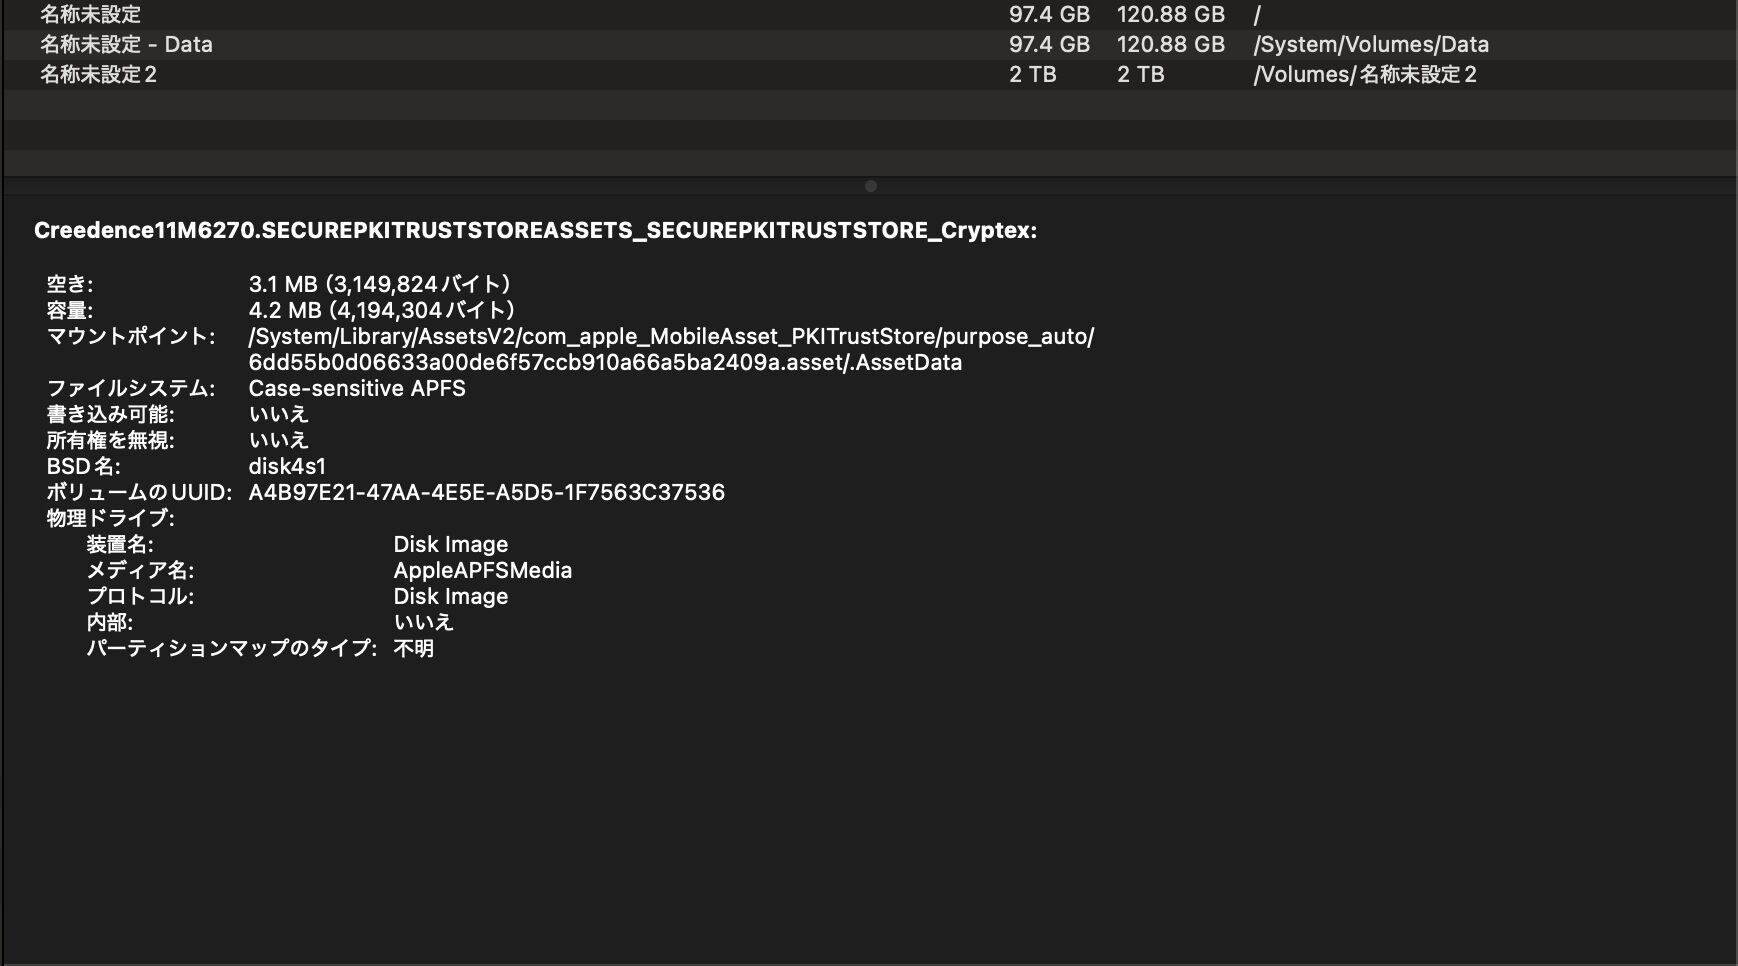
Task: Click the /System/Volumes/Data mount point cell
Action: pyautogui.click(x=1371, y=45)
